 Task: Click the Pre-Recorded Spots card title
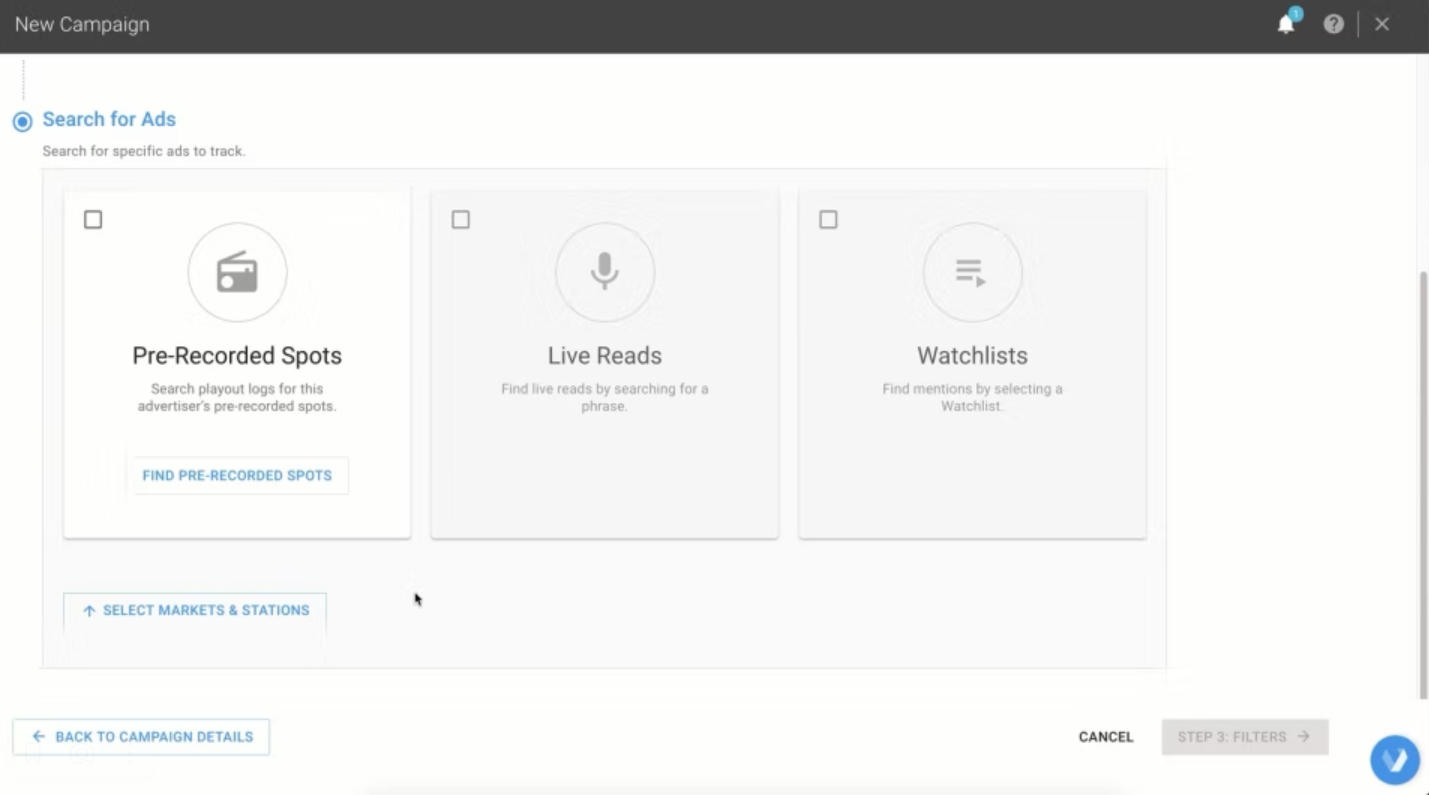coord(237,356)
